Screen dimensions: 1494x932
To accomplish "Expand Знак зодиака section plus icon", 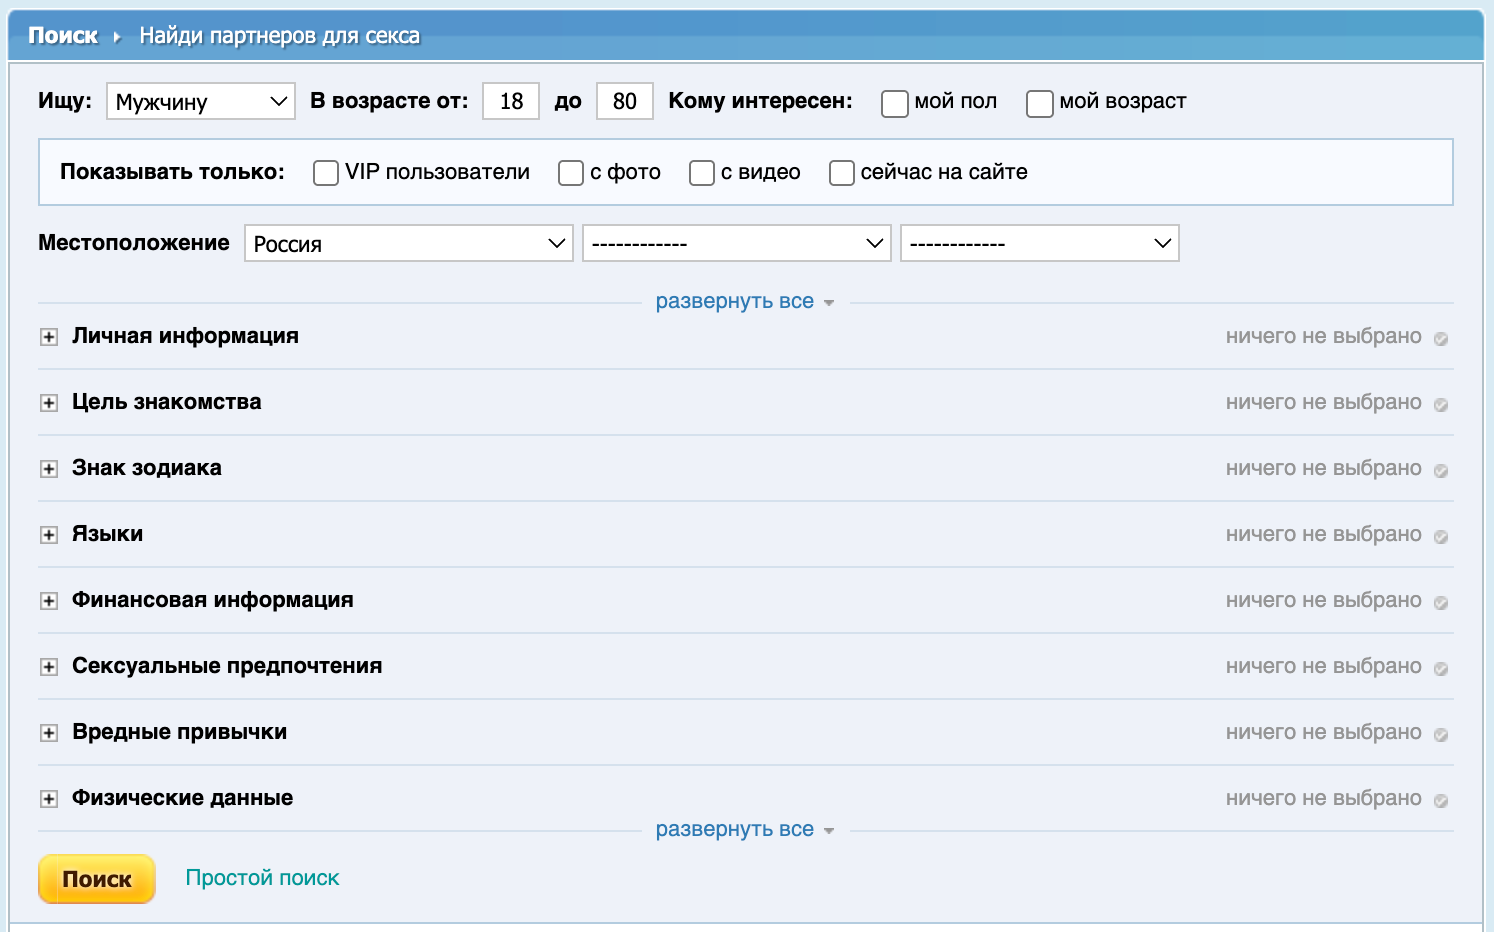I will click(x=48, y=469).
